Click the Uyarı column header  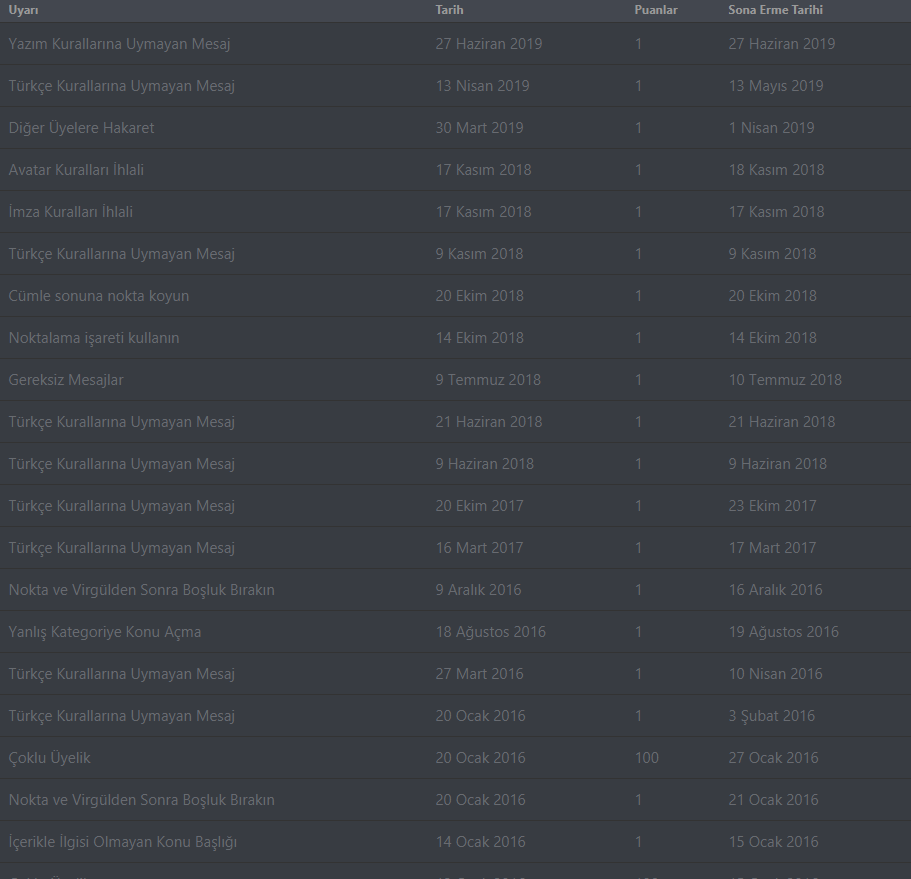(23, 10)
